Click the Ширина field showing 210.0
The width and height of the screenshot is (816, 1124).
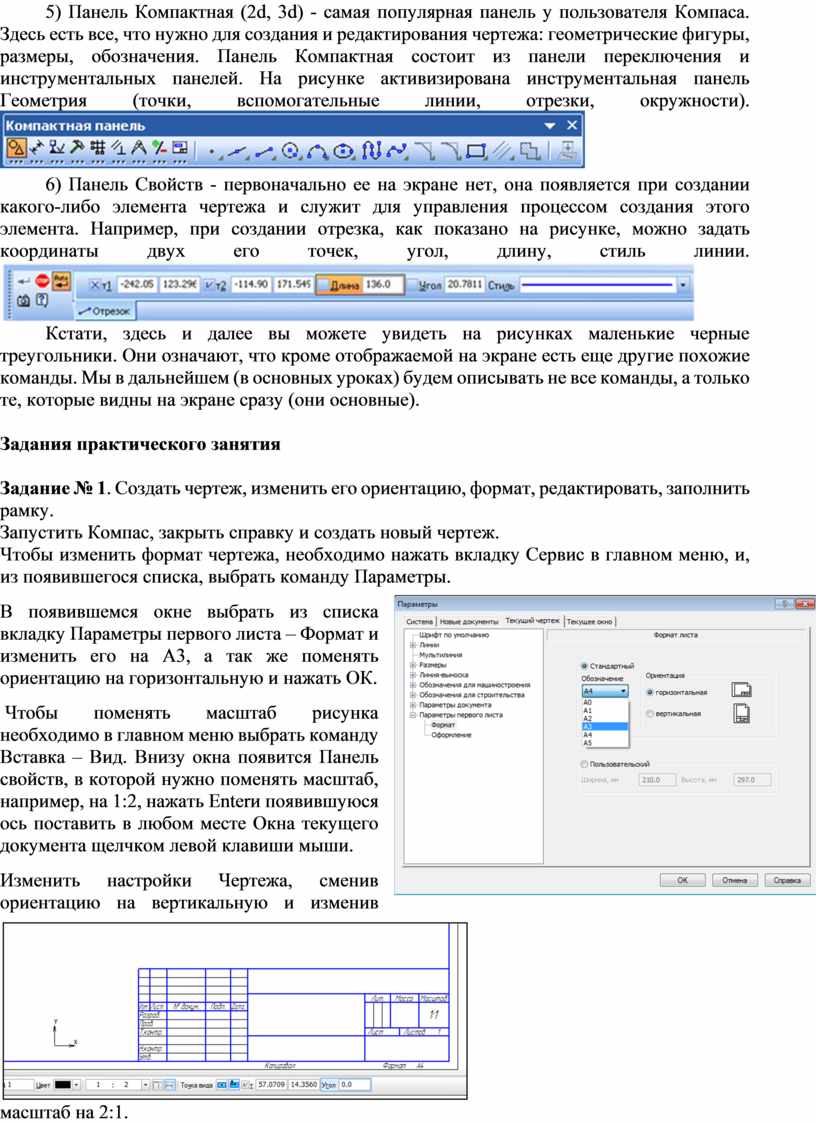click(x=657, y=779)
